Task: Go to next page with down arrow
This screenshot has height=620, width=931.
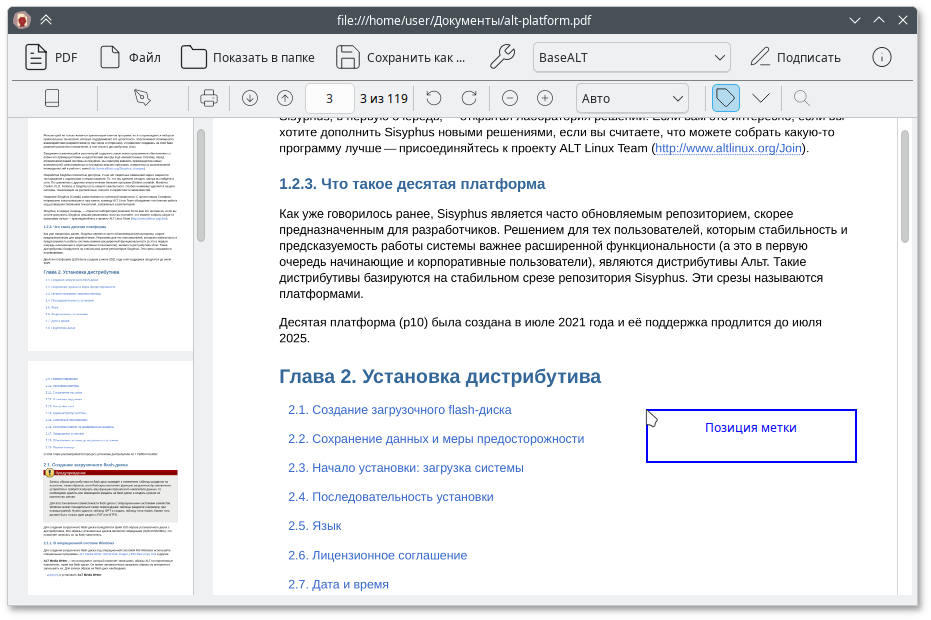Action: coord(250,98)
